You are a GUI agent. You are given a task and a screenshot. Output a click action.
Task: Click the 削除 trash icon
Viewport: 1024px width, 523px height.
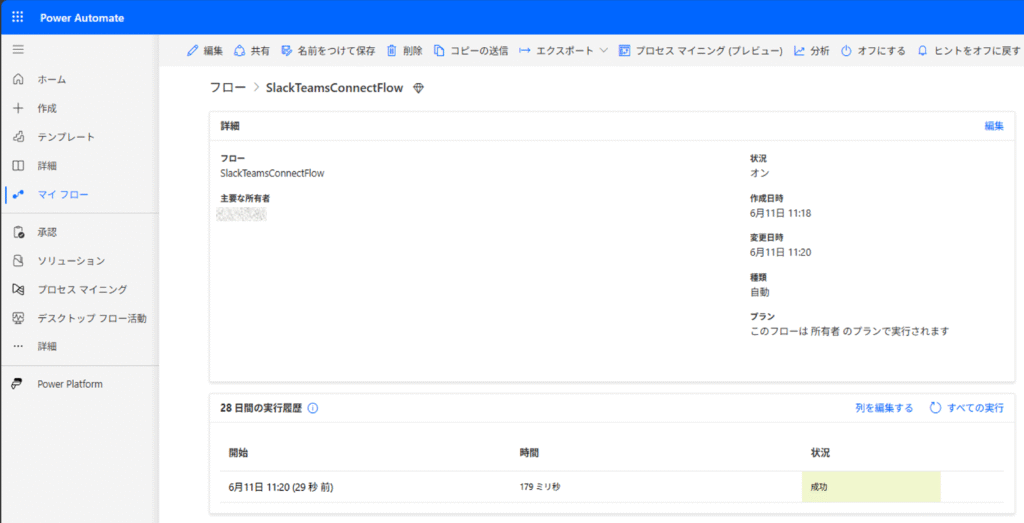(392, 50)
